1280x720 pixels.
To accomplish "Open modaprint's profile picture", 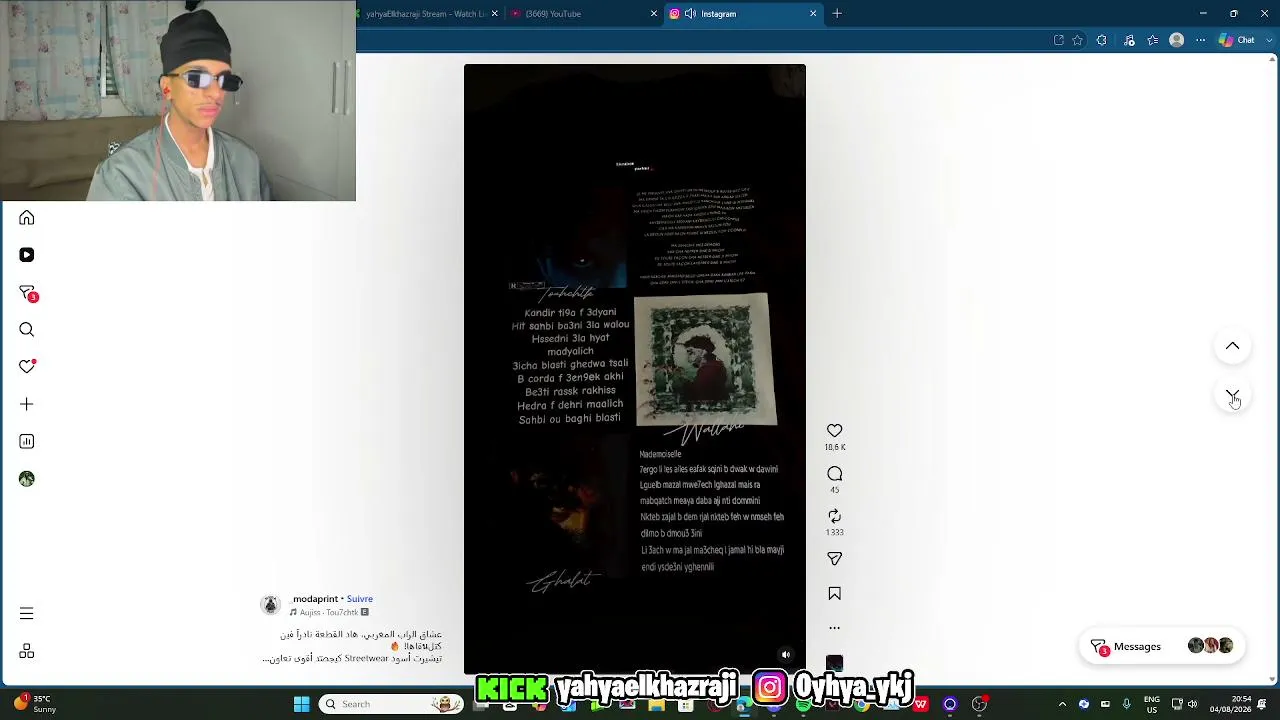I will 270,605.
